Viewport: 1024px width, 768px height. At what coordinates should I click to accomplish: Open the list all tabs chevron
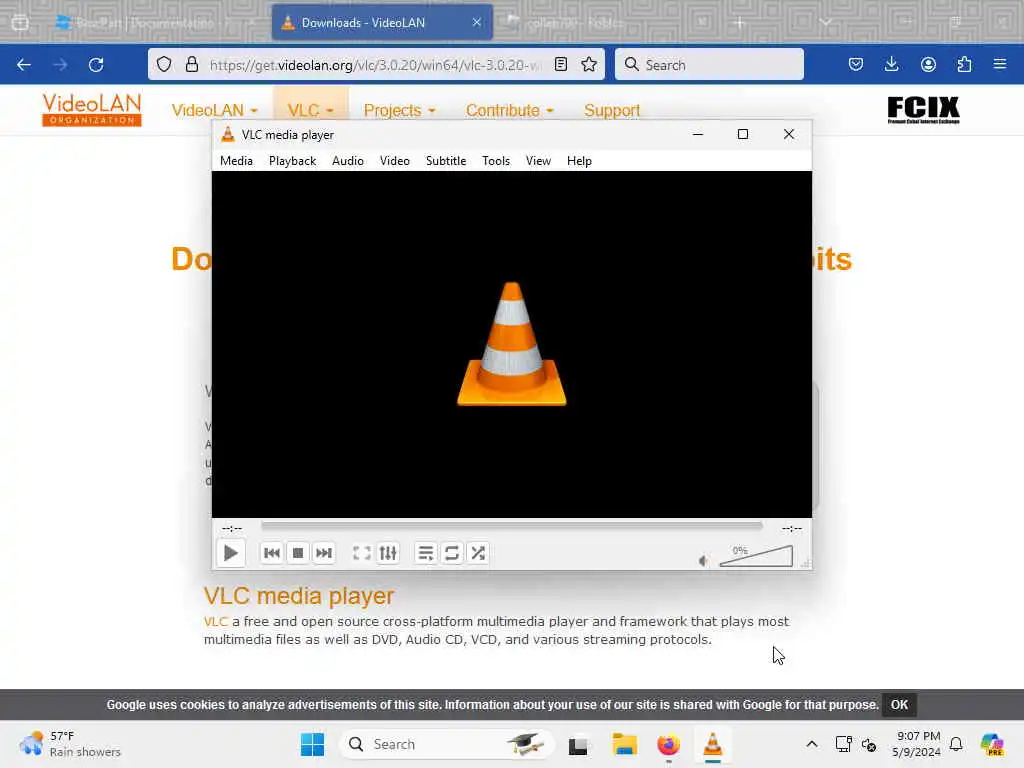tap(825, 22)
